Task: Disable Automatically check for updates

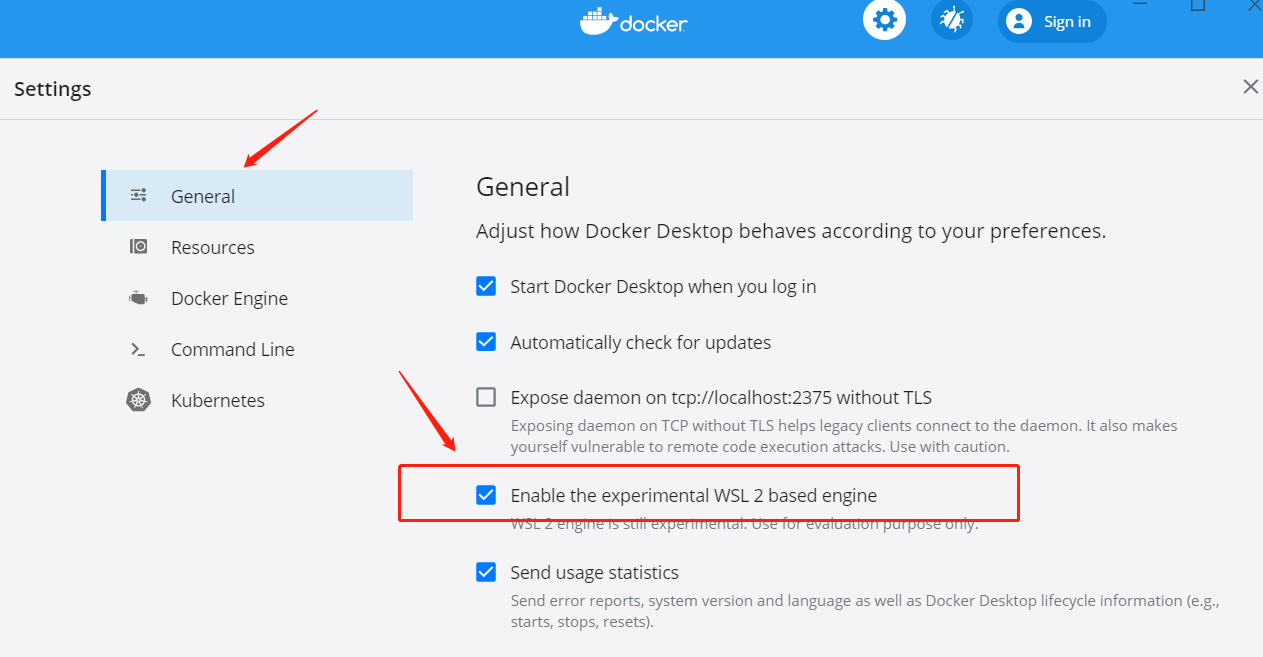Action: click(486, 342)
